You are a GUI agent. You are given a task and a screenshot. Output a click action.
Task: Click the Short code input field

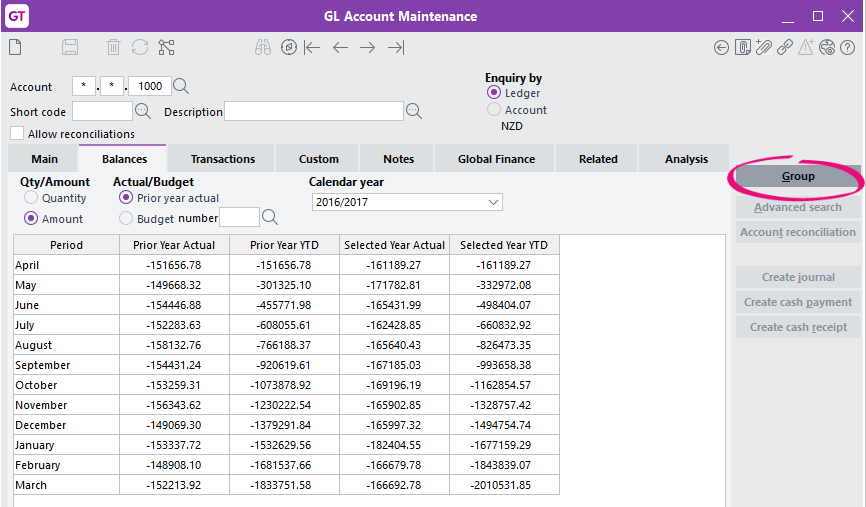102,111
